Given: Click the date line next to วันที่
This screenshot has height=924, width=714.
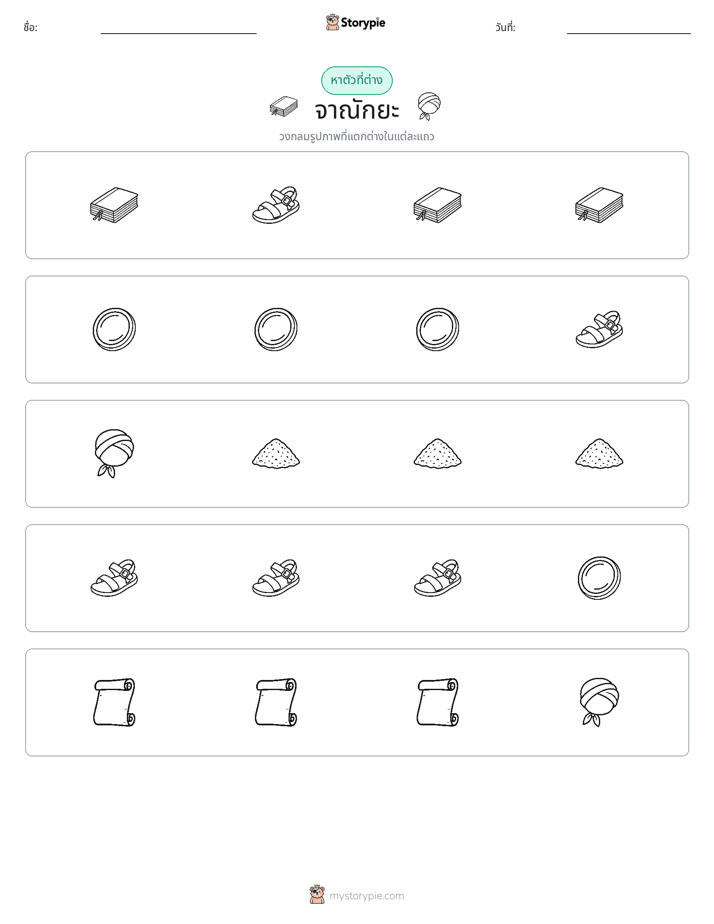Looking at the screenshot, I should point(629,33).
